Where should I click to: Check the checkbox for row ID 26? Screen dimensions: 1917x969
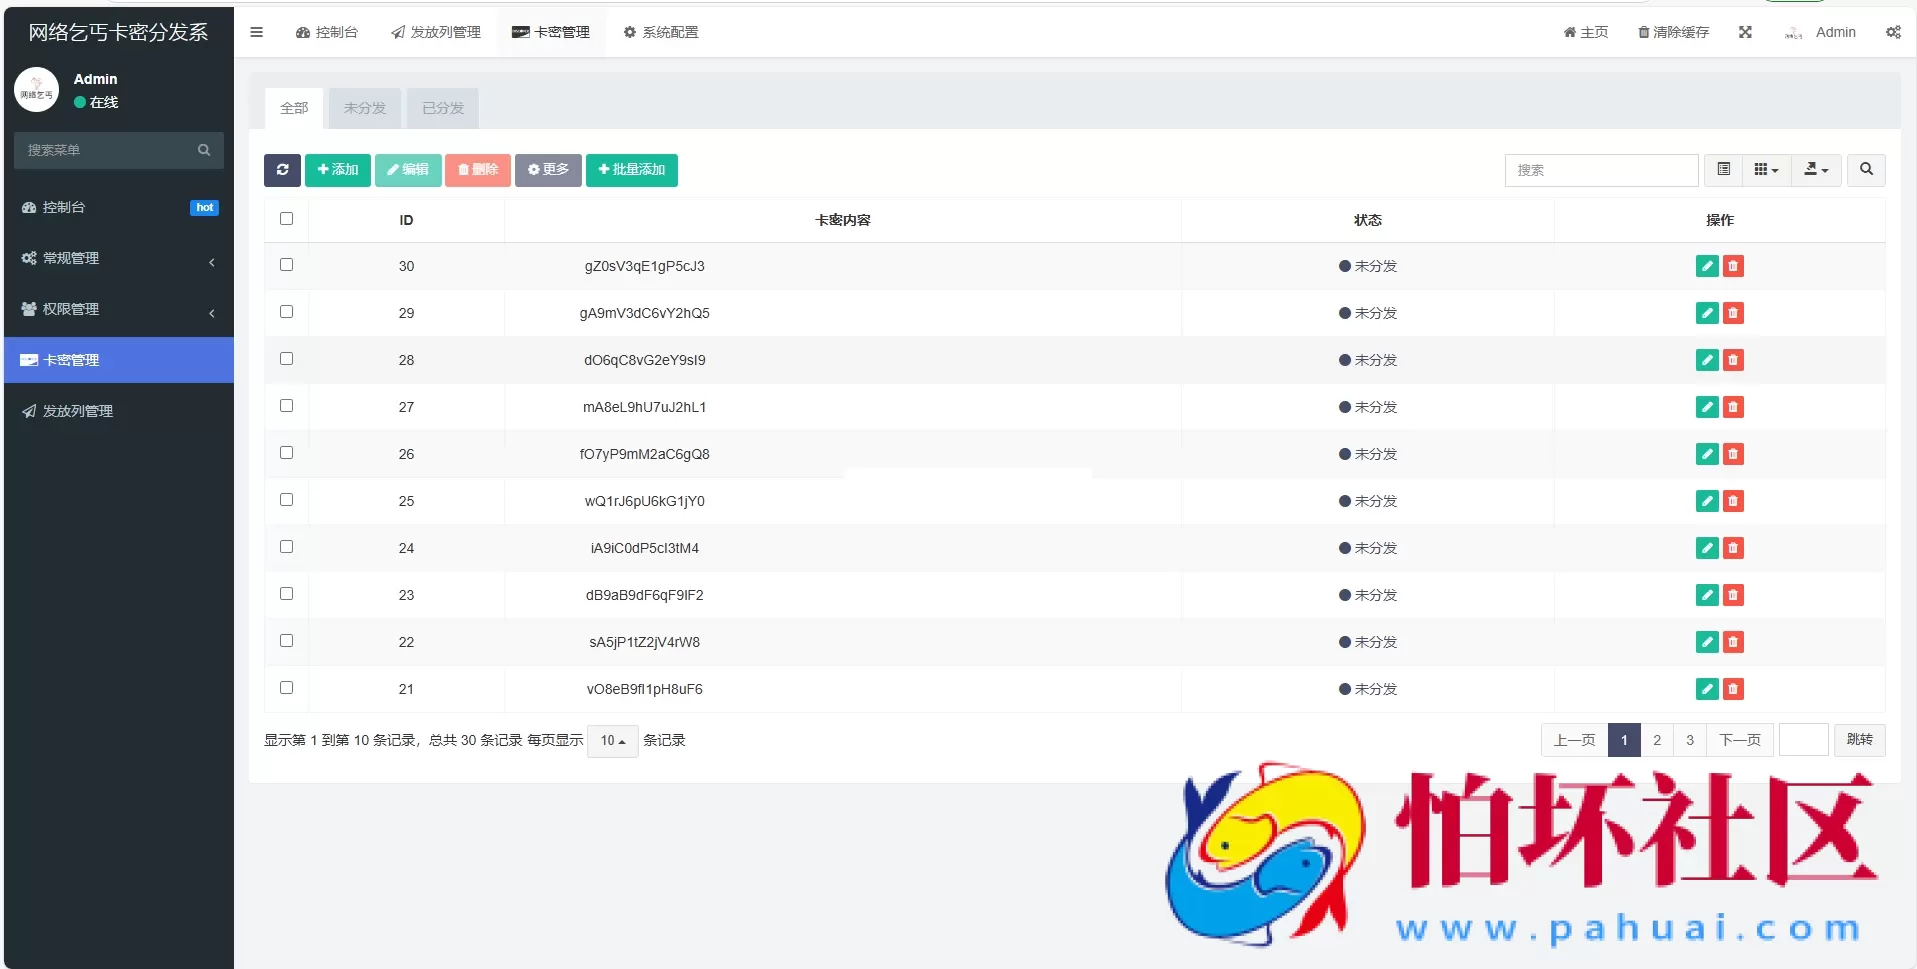[x=287, y=453]
